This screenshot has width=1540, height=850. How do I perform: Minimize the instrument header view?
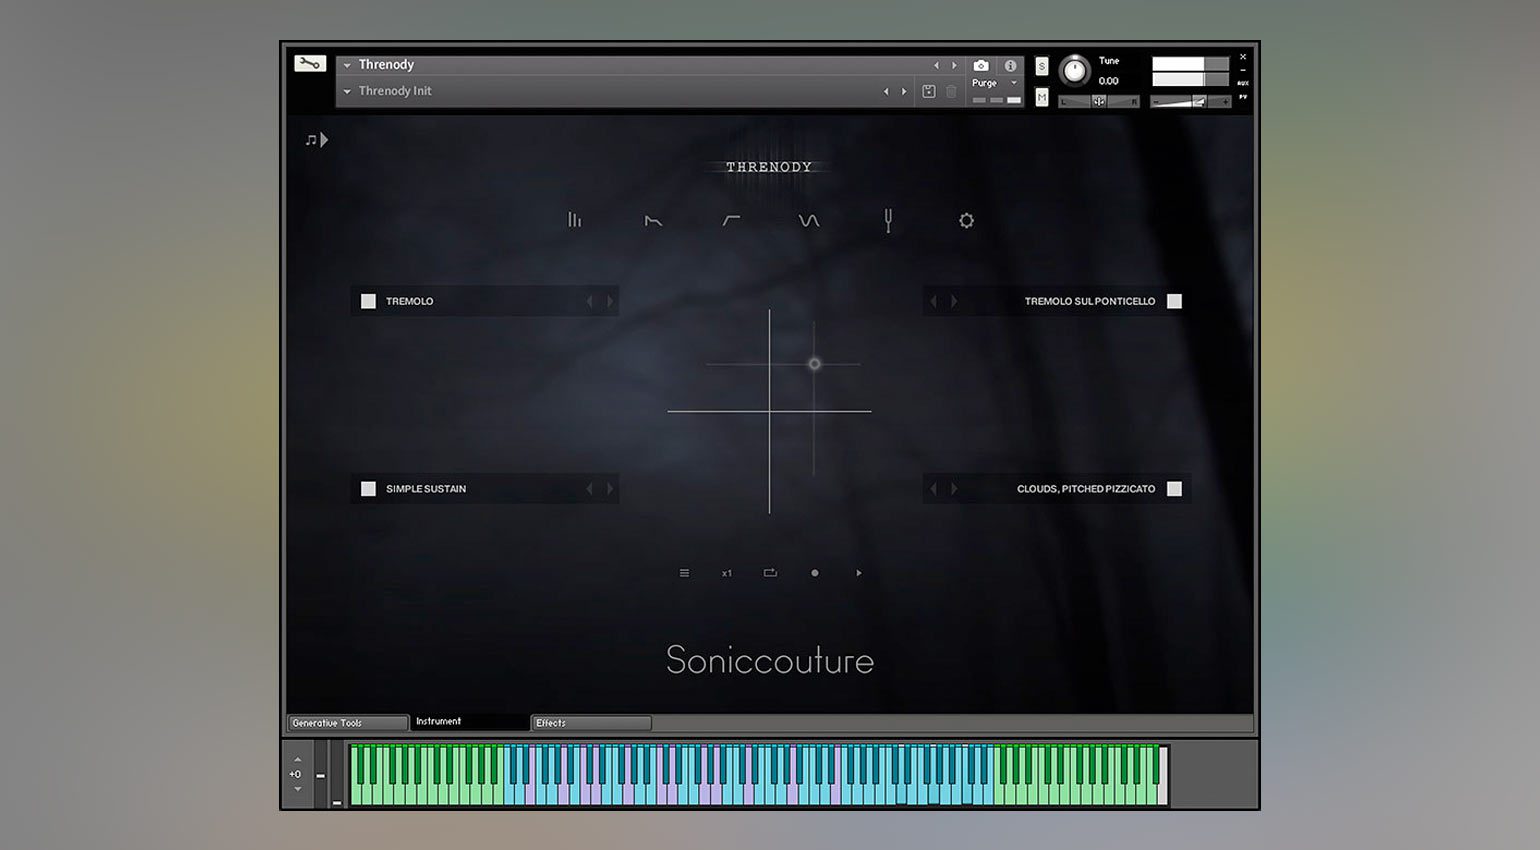1243,70
